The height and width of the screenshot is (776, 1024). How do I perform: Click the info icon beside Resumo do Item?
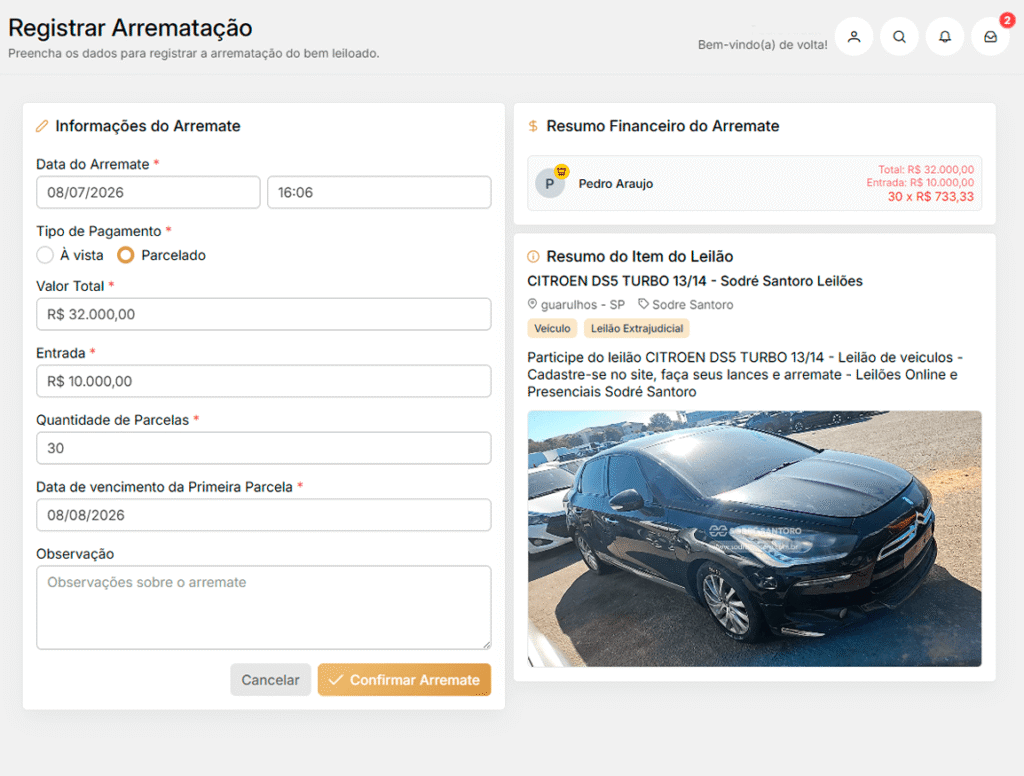533,256
